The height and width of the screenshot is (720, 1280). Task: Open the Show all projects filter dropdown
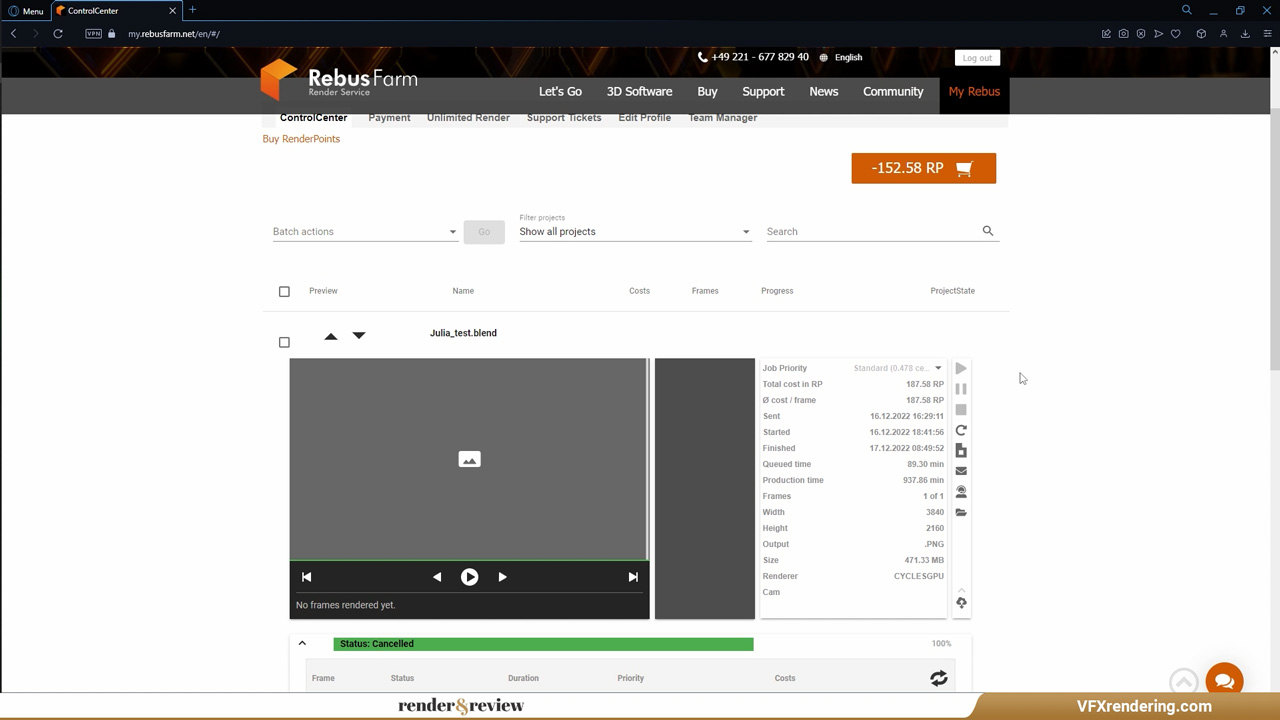[635, 231]
